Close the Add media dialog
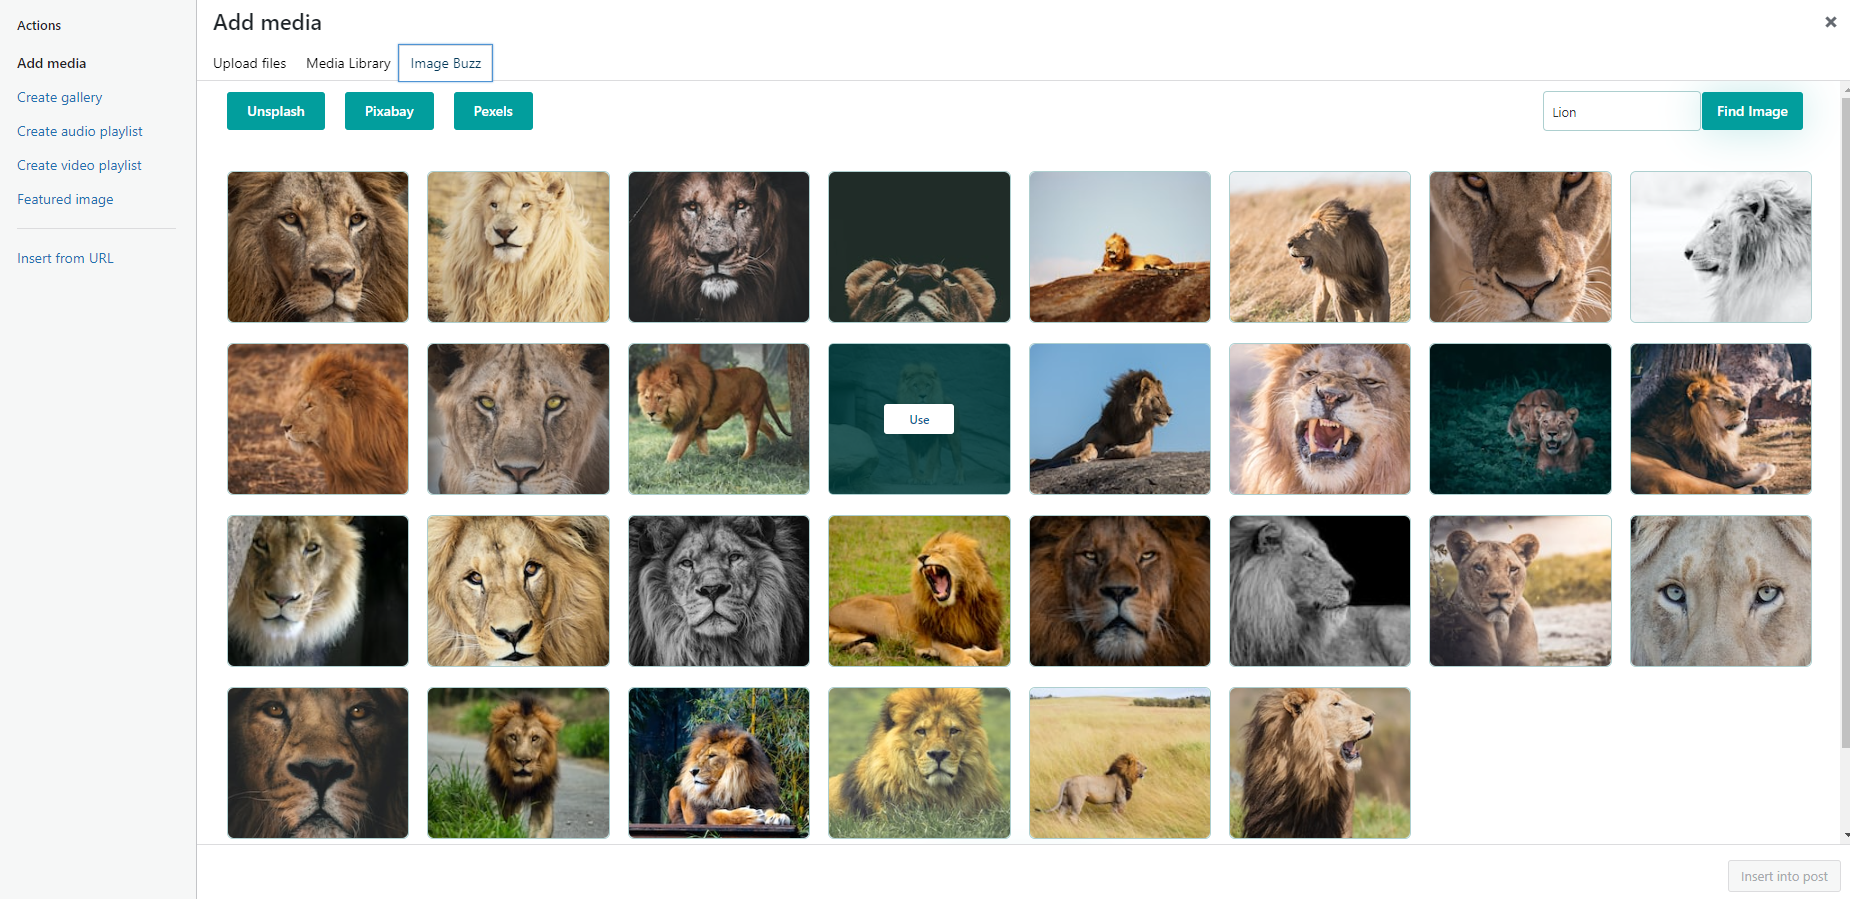 1830,22
